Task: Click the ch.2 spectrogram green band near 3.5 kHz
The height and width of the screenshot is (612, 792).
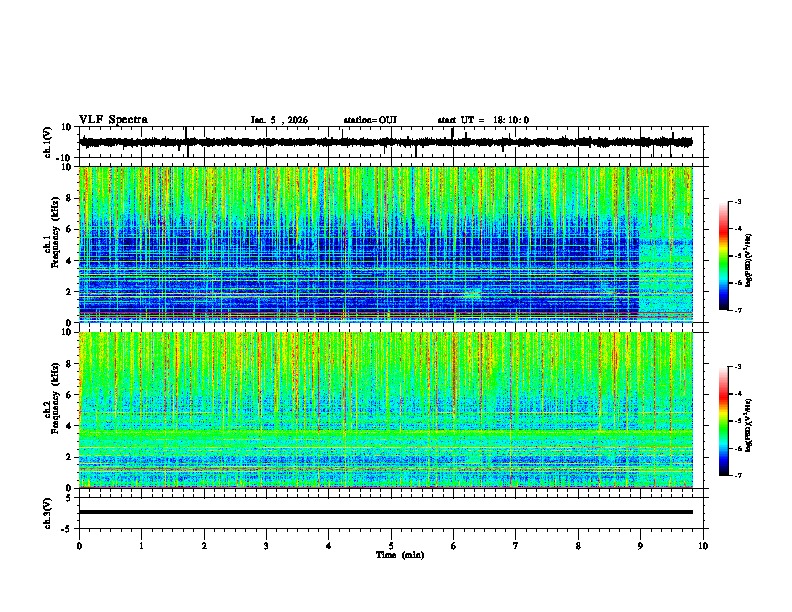Action: pos(386,435)
